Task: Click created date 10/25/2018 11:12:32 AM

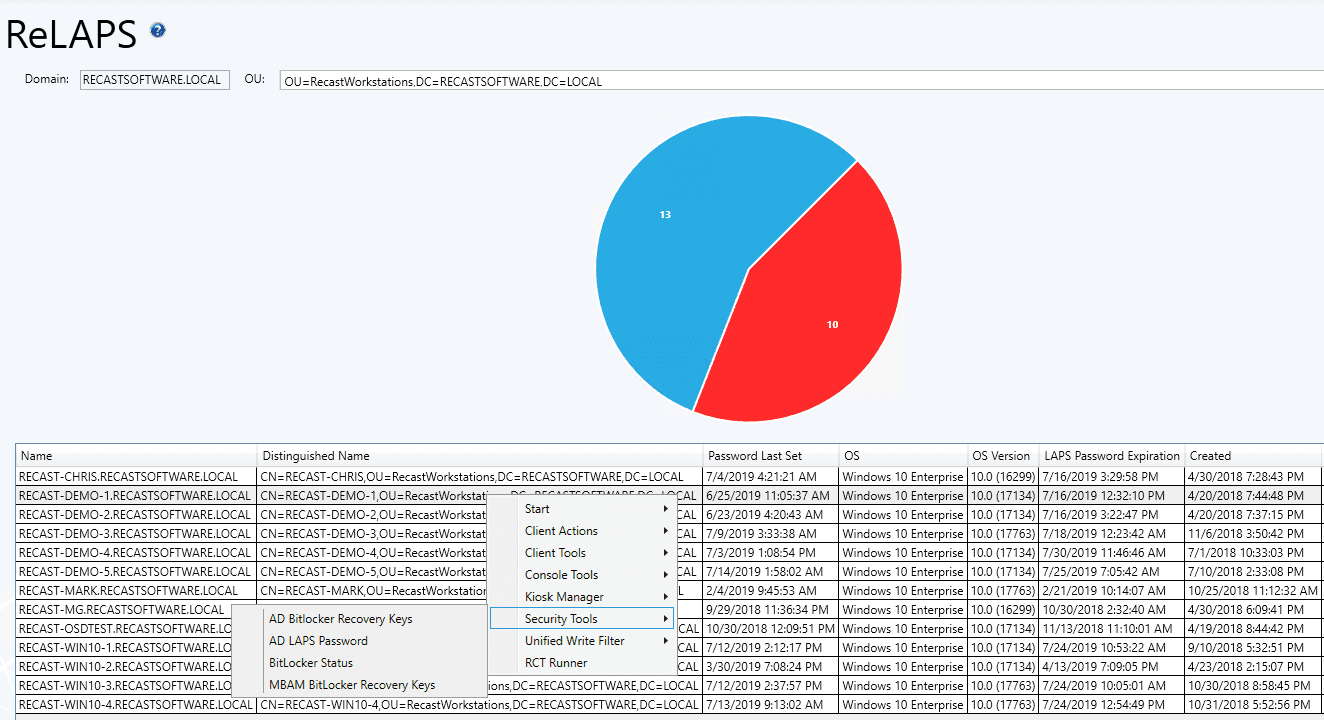Action: [x=1254, y=591]
